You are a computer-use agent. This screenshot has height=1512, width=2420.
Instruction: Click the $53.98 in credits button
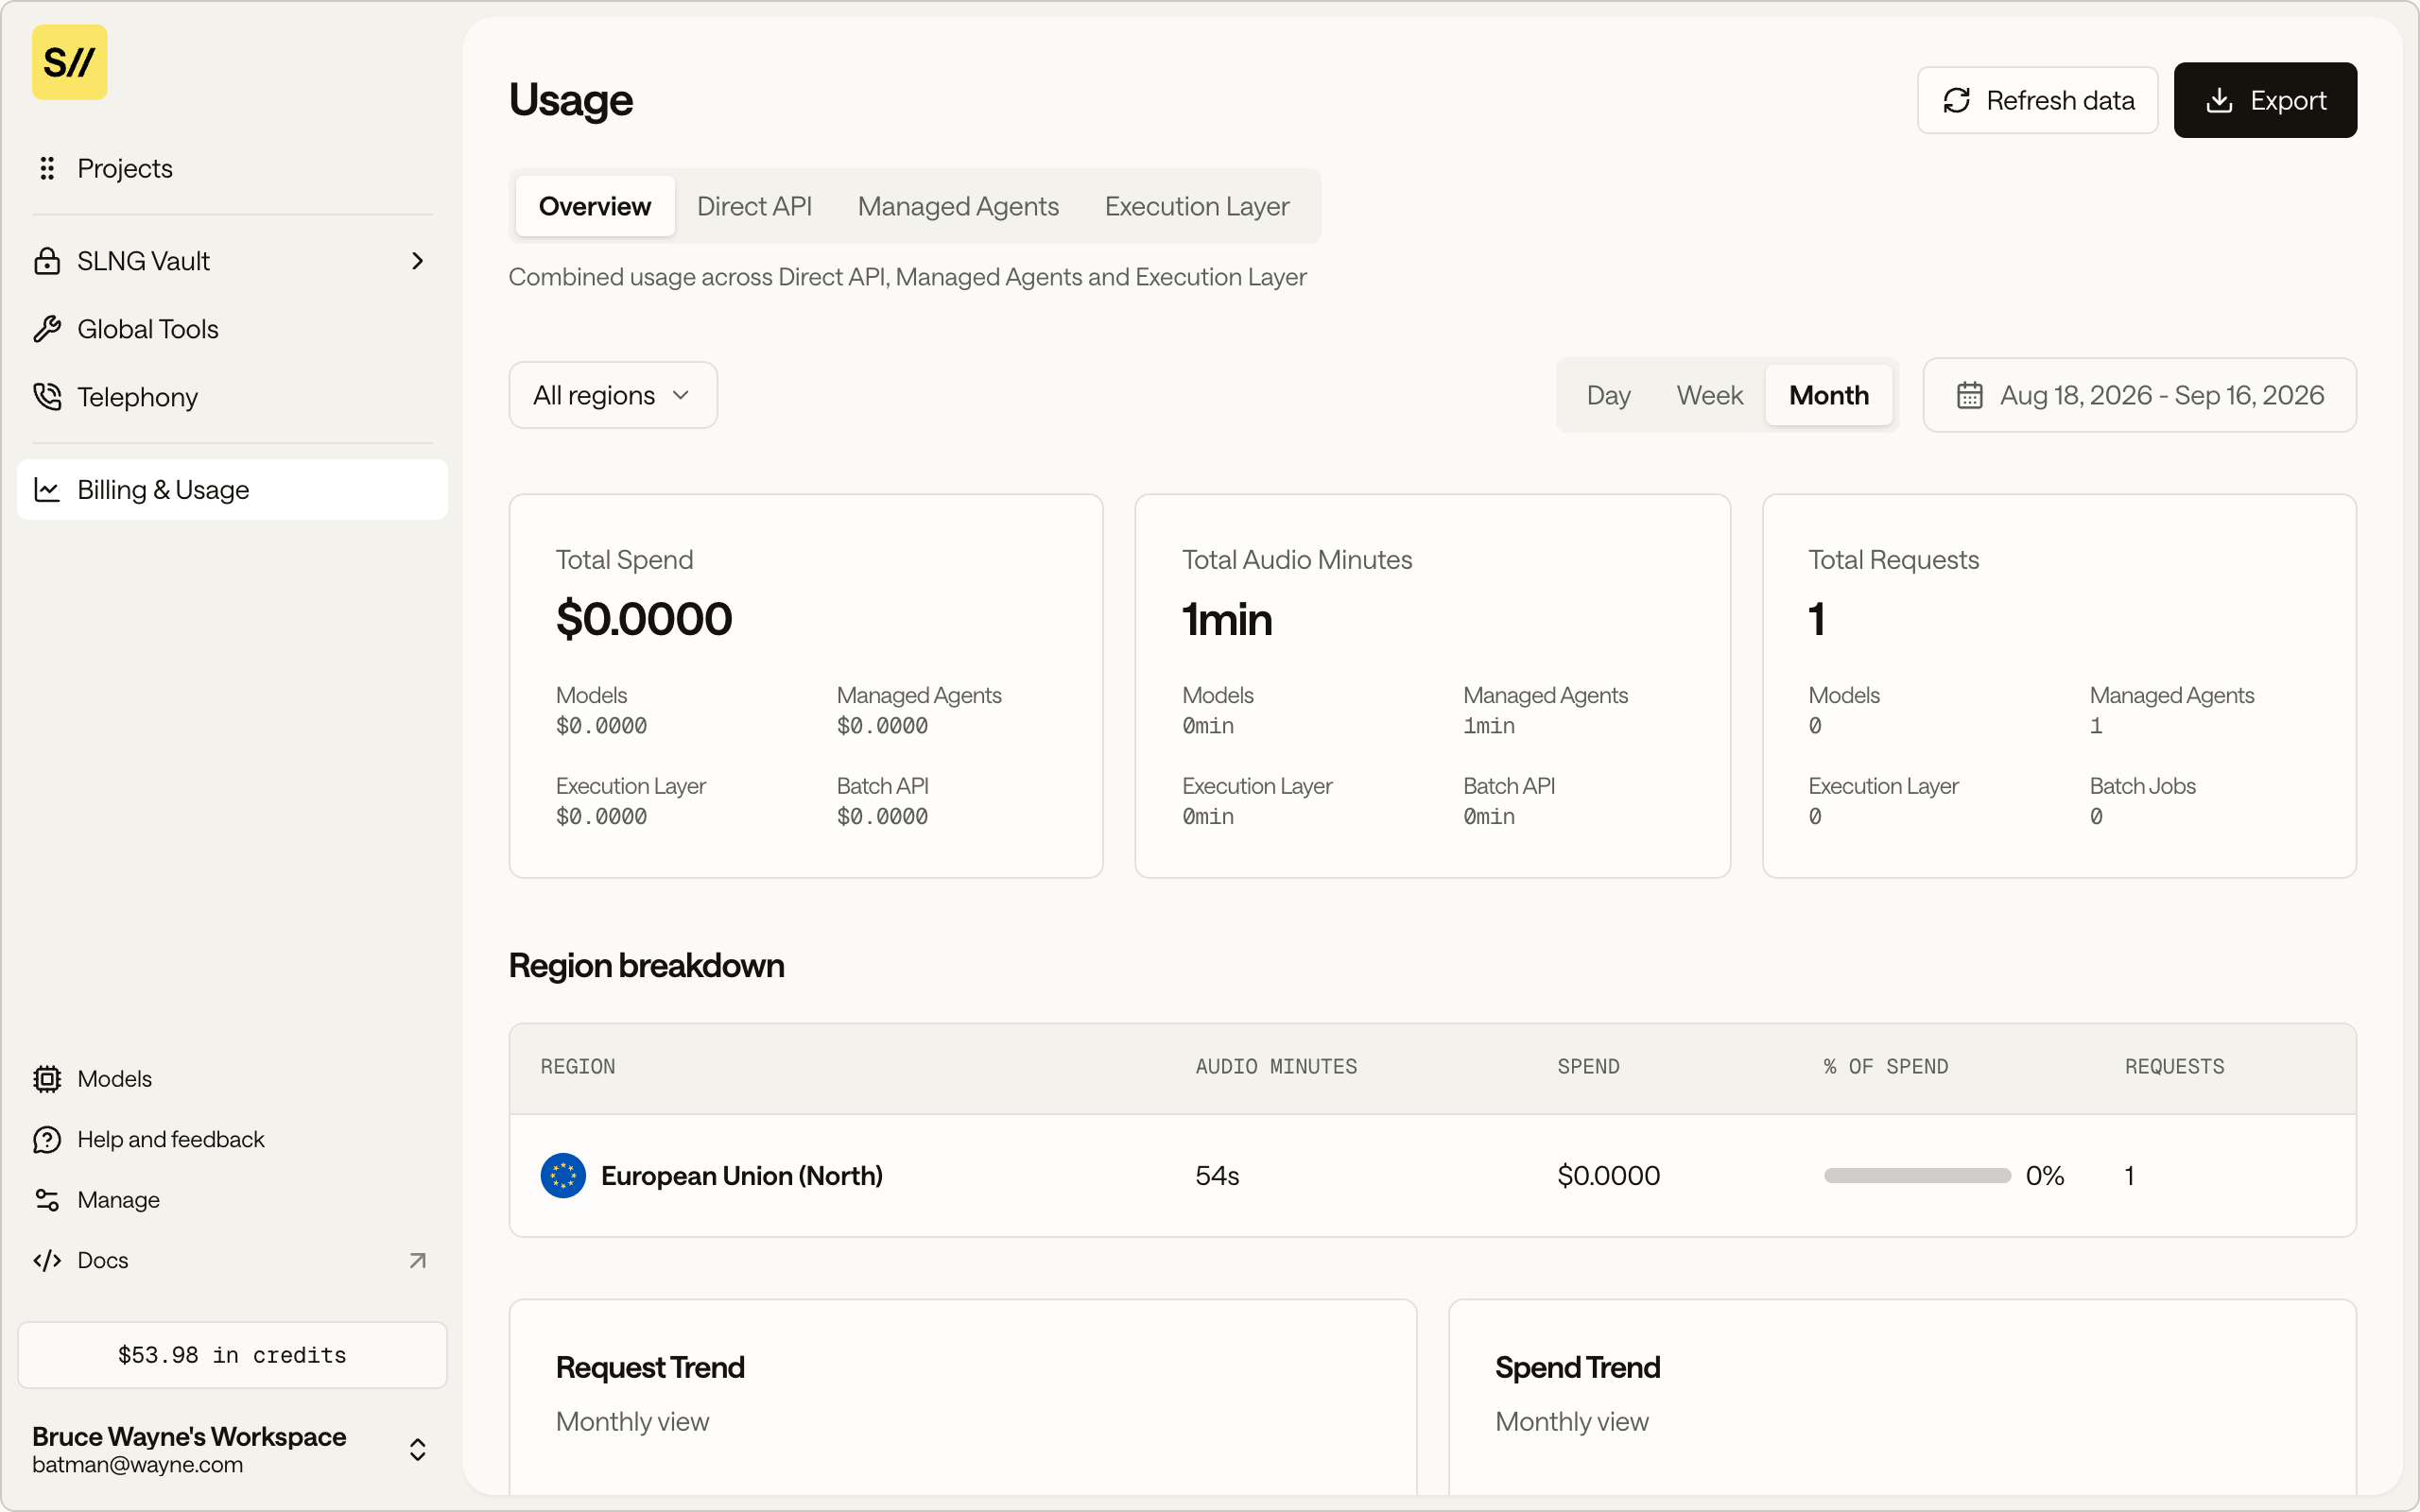[x=232, y=1355]
